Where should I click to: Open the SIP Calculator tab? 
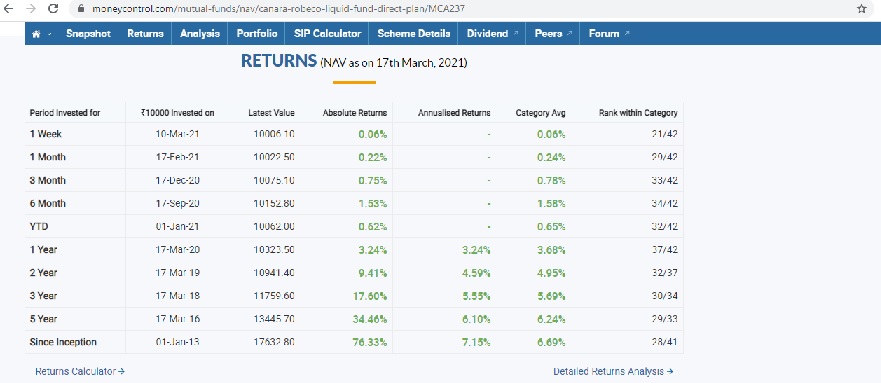(327, 34)
